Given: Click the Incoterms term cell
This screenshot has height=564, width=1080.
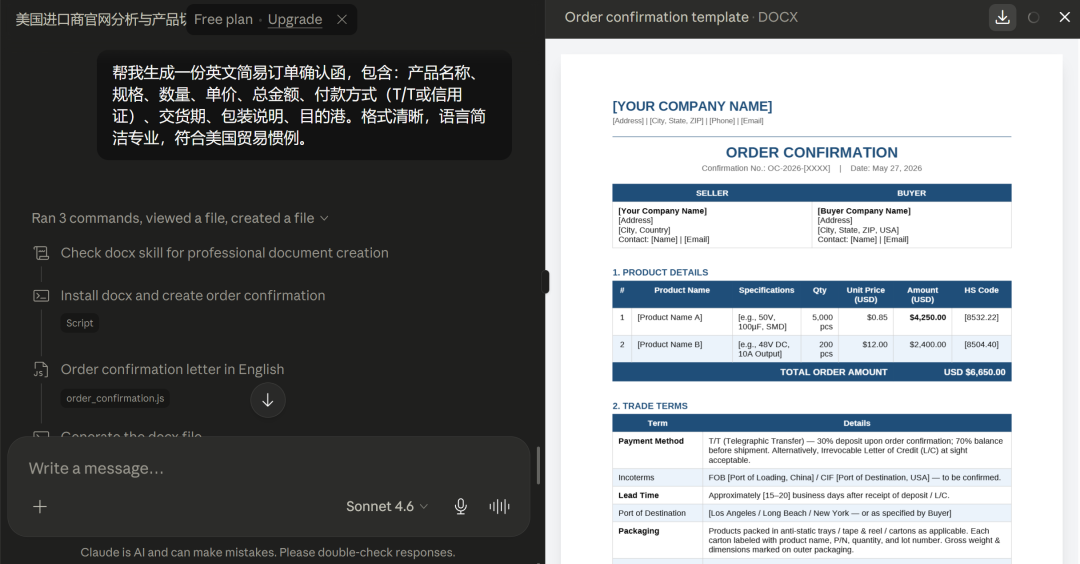Looking at the screenshot, I should [657, 477].
